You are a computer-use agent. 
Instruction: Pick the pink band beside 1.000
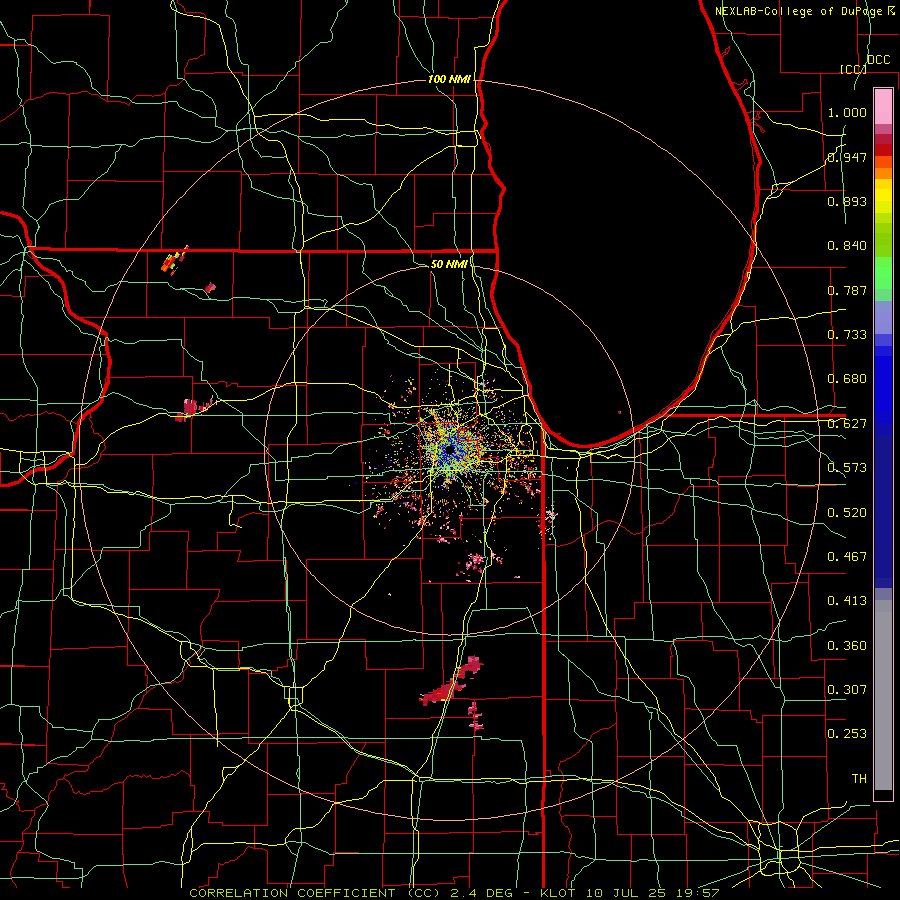(x=883, y=107)
